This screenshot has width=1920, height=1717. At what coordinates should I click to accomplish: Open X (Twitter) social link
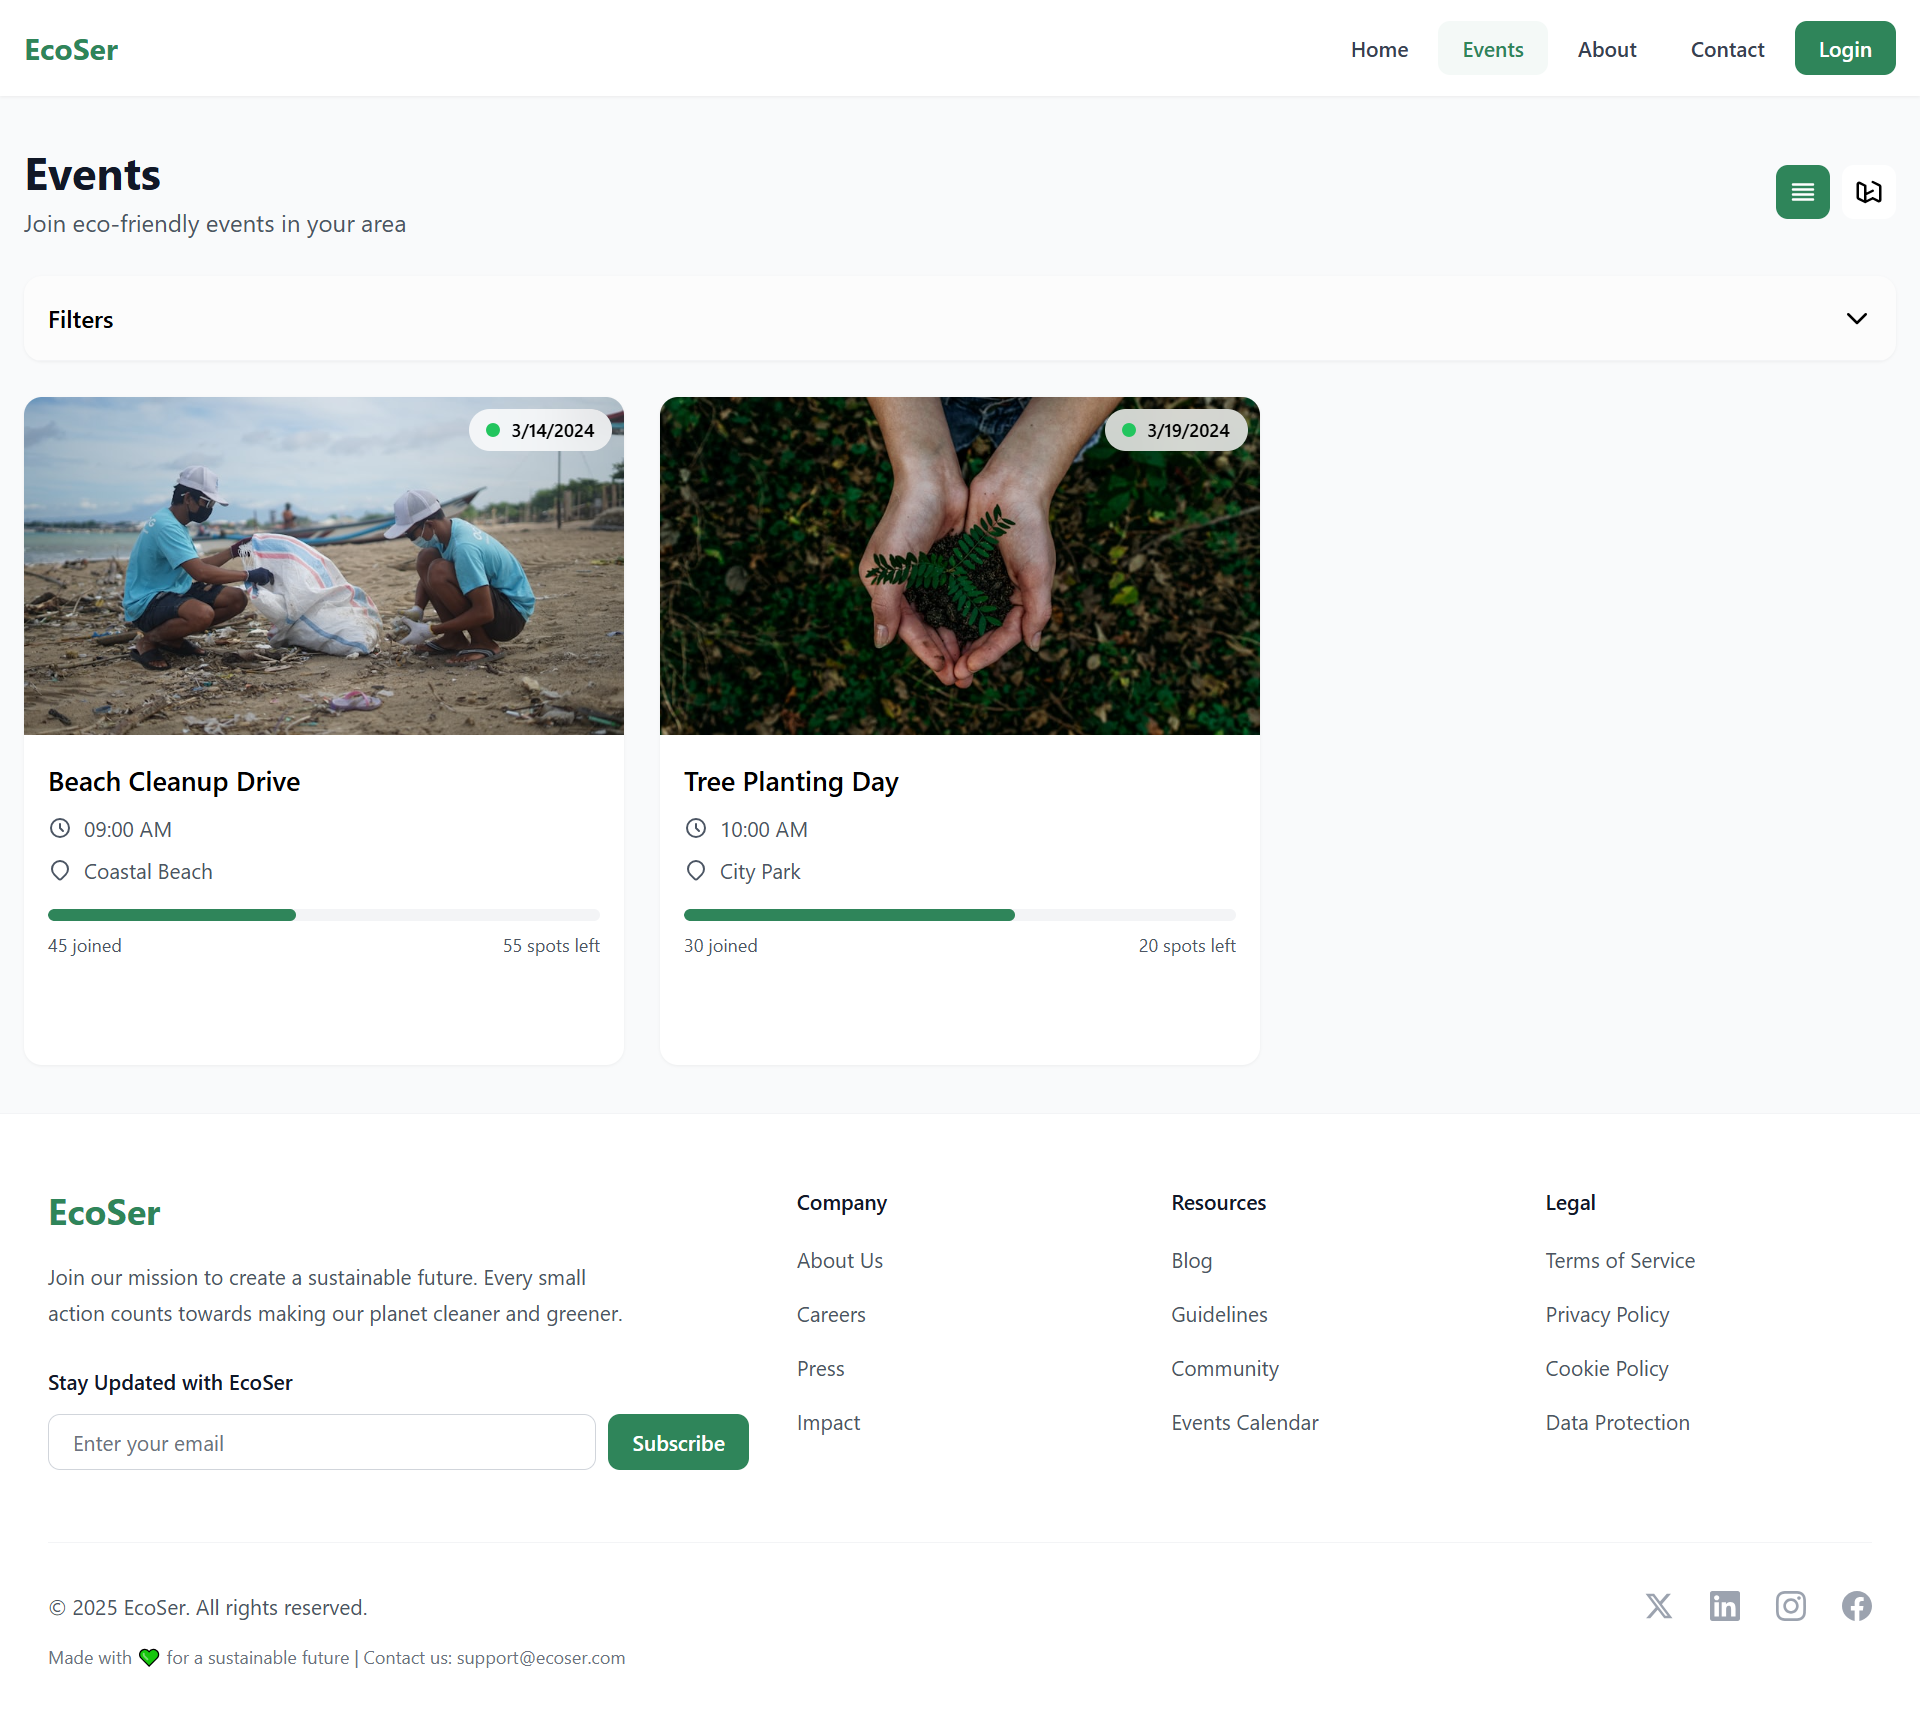[x=1658, y=1606]
